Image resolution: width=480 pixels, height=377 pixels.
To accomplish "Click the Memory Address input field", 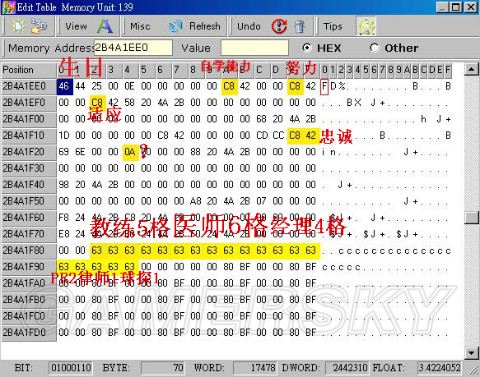I will click(x=133, y=48).
